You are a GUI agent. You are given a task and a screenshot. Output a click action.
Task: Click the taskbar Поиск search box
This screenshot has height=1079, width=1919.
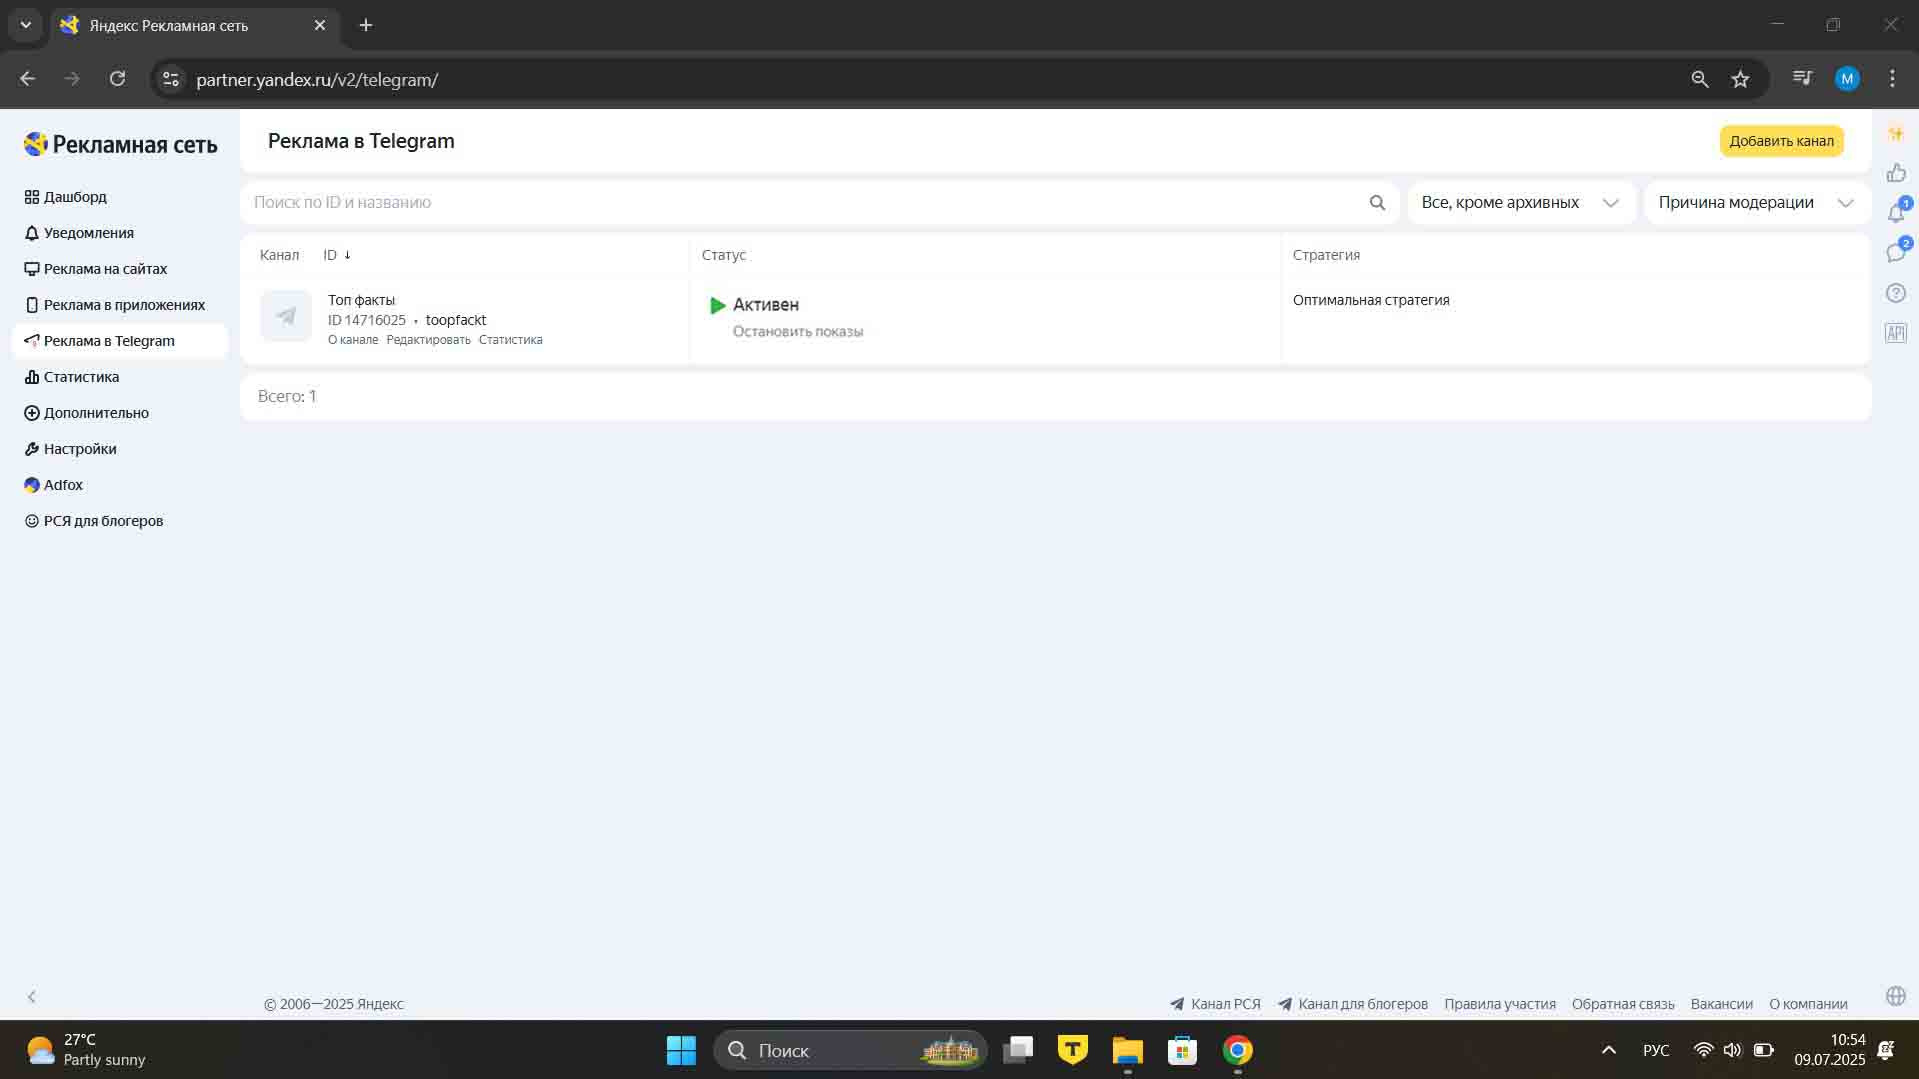[x=850, y=1050]
